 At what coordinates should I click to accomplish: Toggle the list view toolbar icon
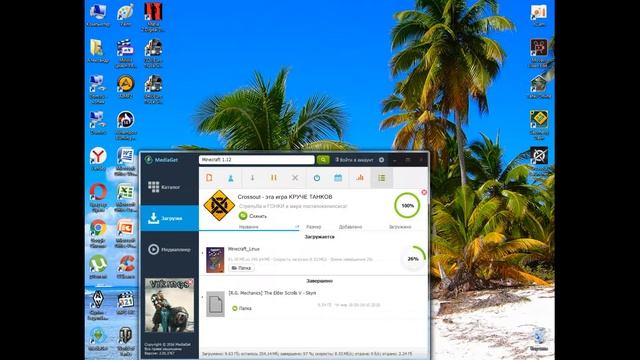coord(382,178)
